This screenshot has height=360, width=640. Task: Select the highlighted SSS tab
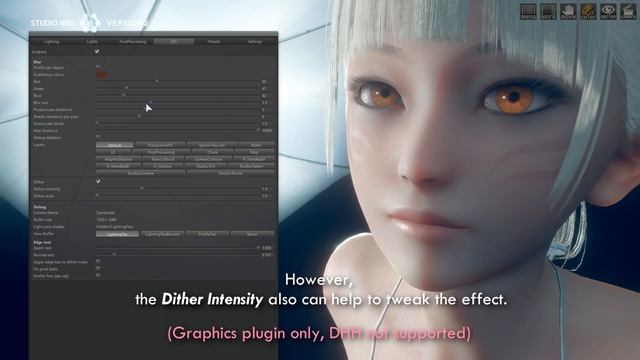(173, 42)
